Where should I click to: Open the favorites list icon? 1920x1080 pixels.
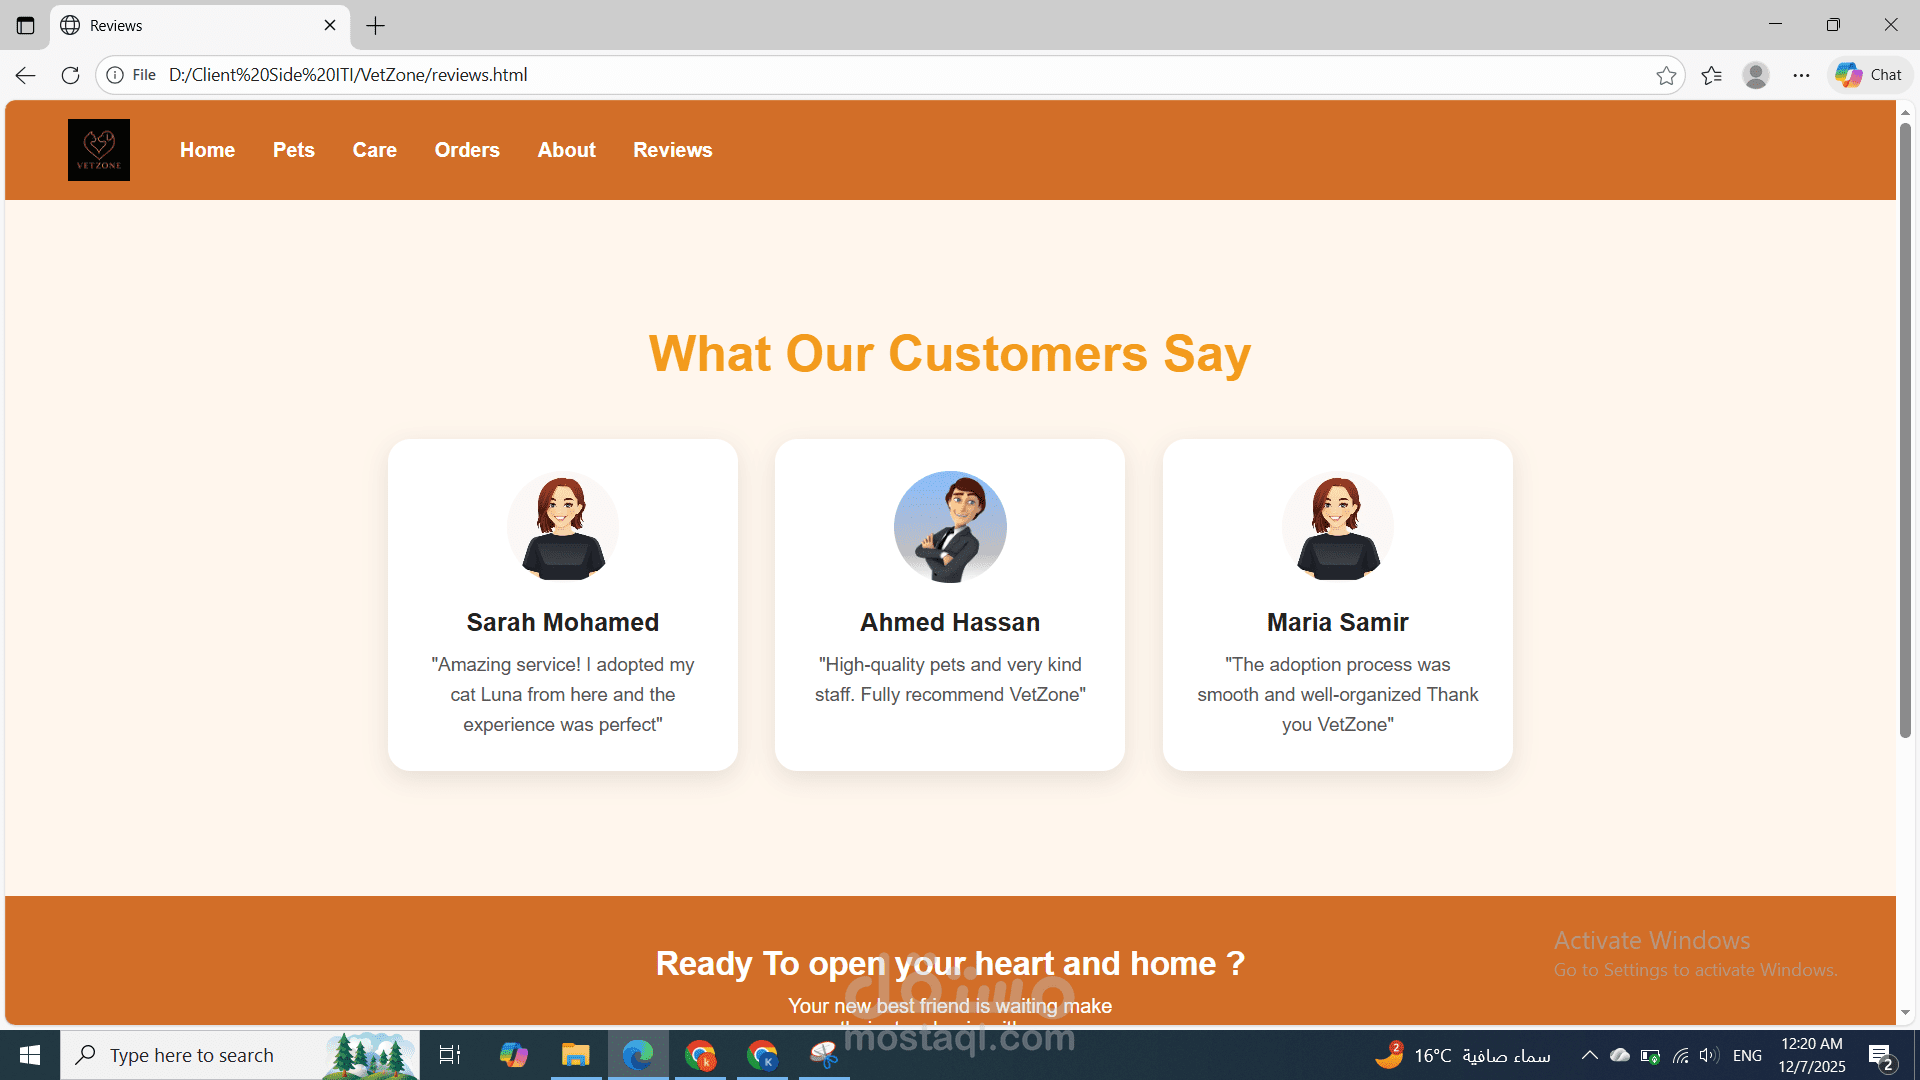tap(1711, 75)
